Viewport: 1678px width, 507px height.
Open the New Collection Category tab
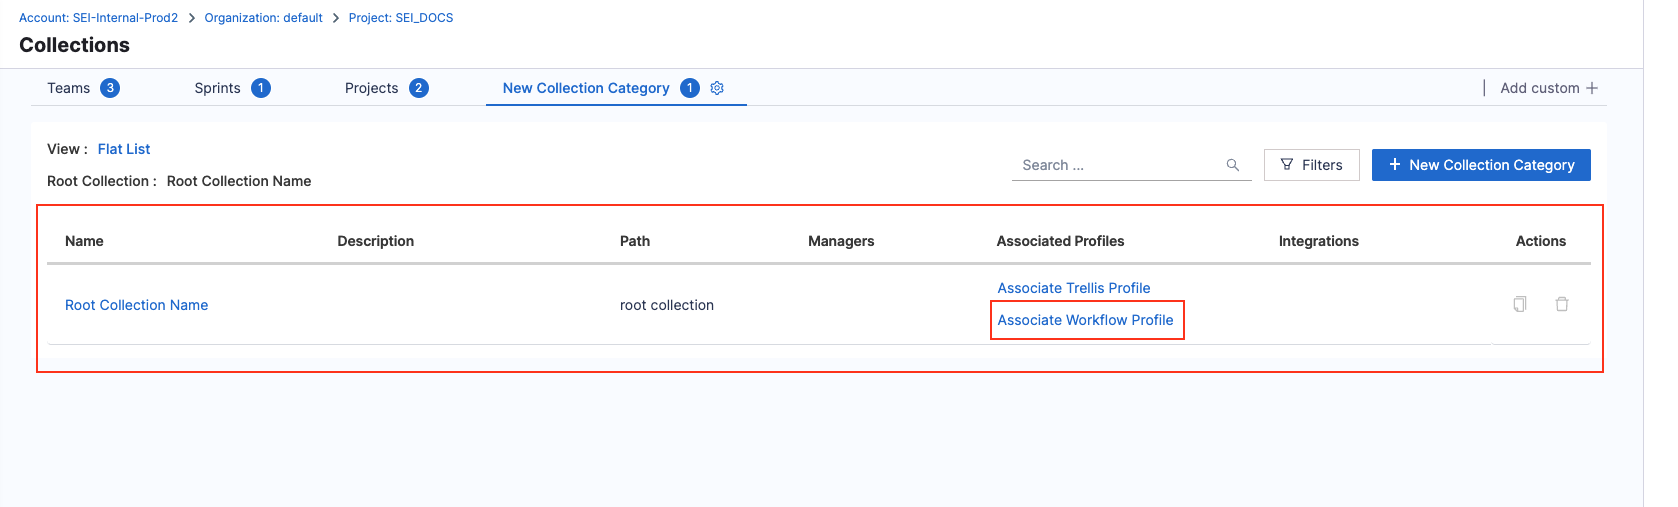pos(586,88)
